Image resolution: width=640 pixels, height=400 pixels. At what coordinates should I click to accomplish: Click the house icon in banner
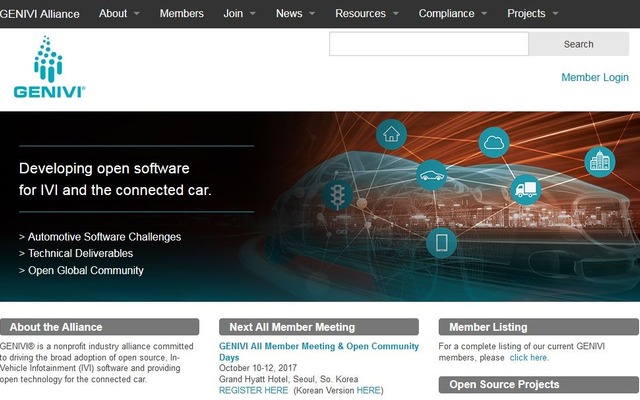(x=391, y=134)
